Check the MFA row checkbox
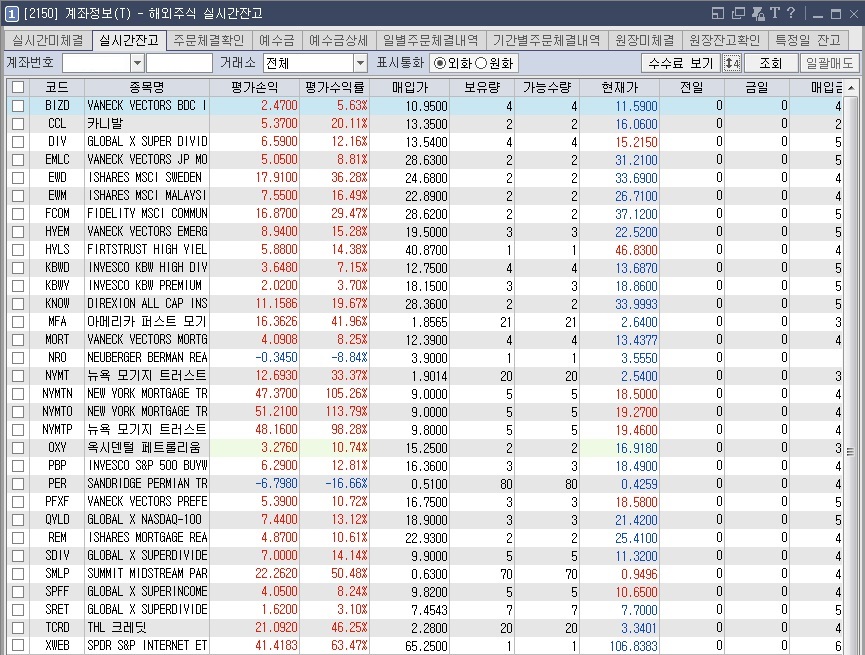The height and width of the screenshot is (655, 865). coord(18,322)
